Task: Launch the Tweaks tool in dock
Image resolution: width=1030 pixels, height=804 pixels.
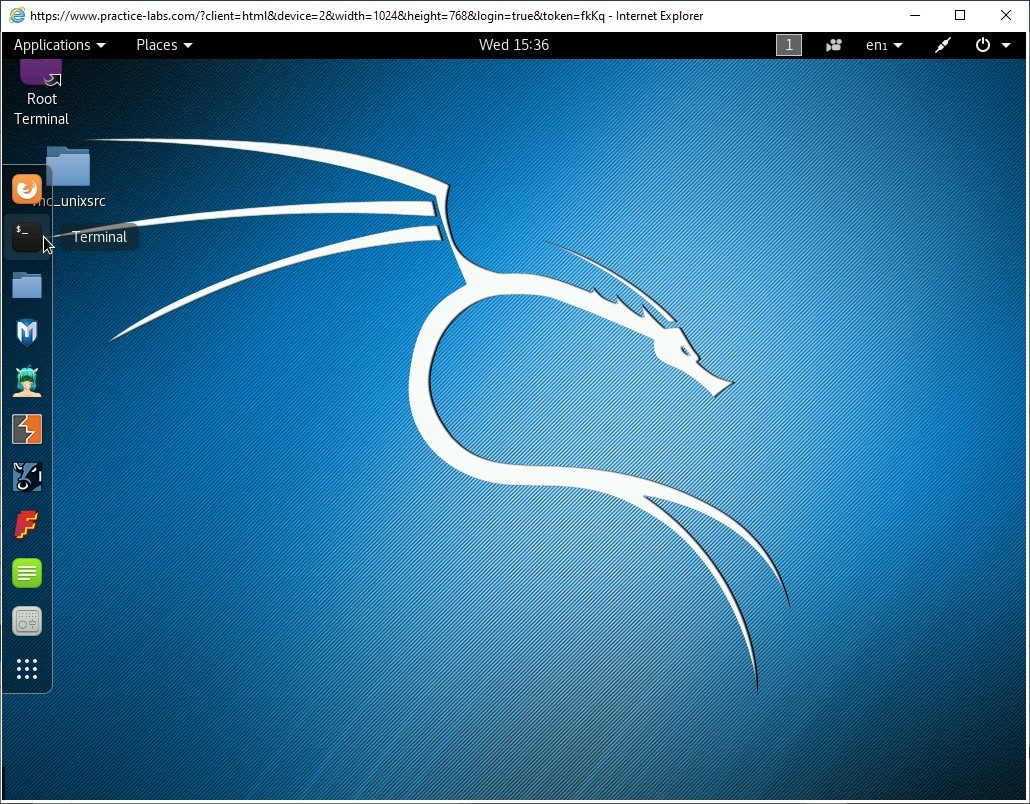Action: coord(27,621)
